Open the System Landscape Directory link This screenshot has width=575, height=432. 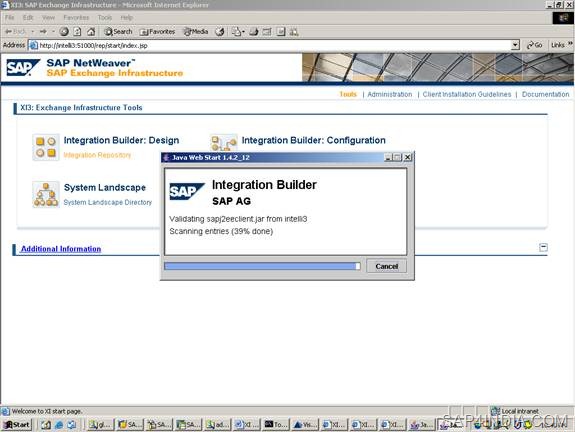click(107, 202)
